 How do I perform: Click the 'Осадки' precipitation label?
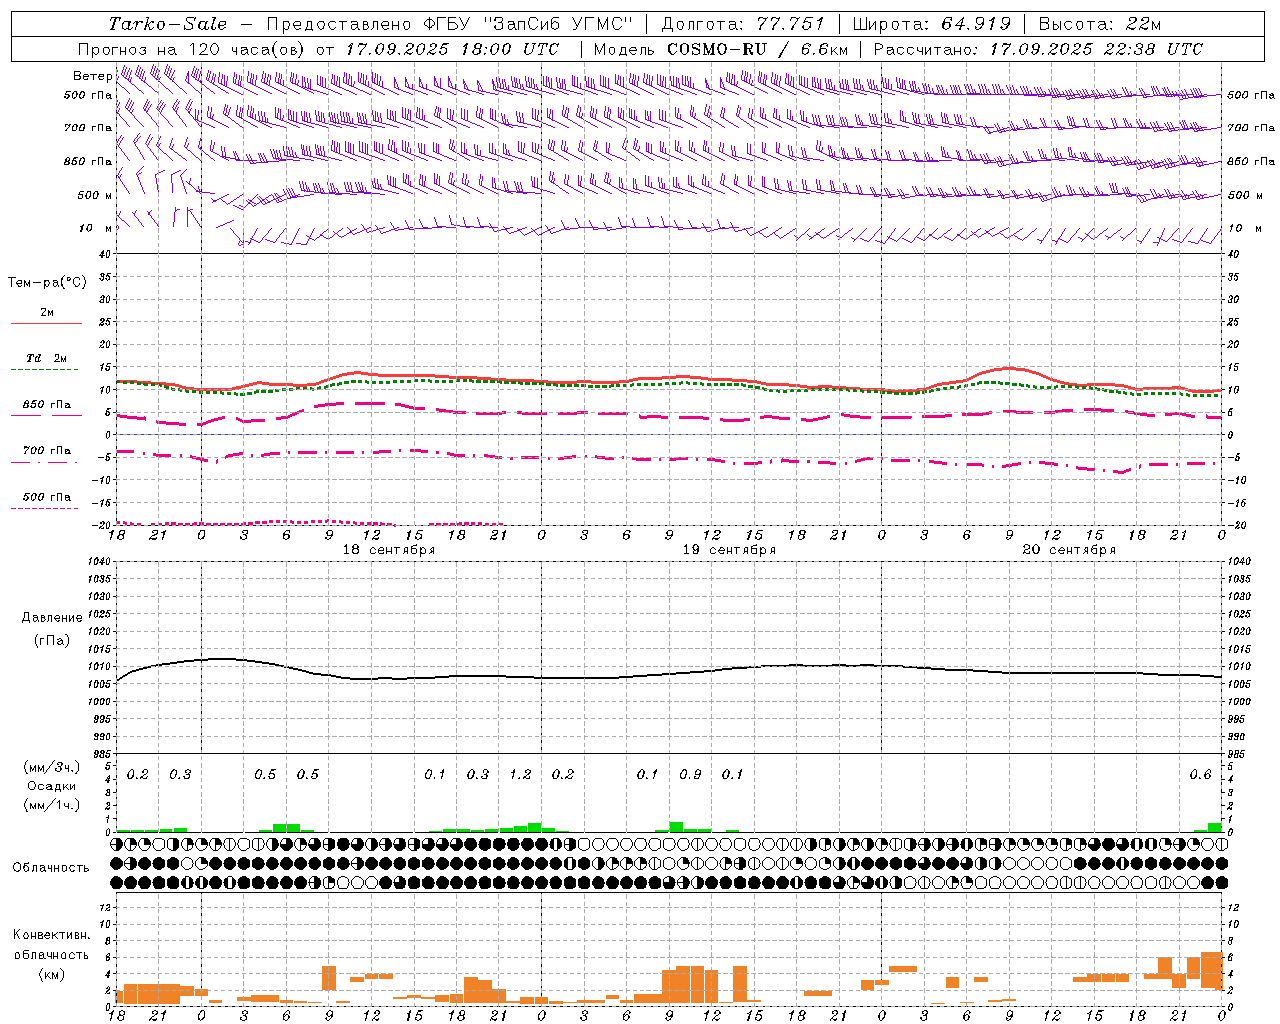coord(52,786)
